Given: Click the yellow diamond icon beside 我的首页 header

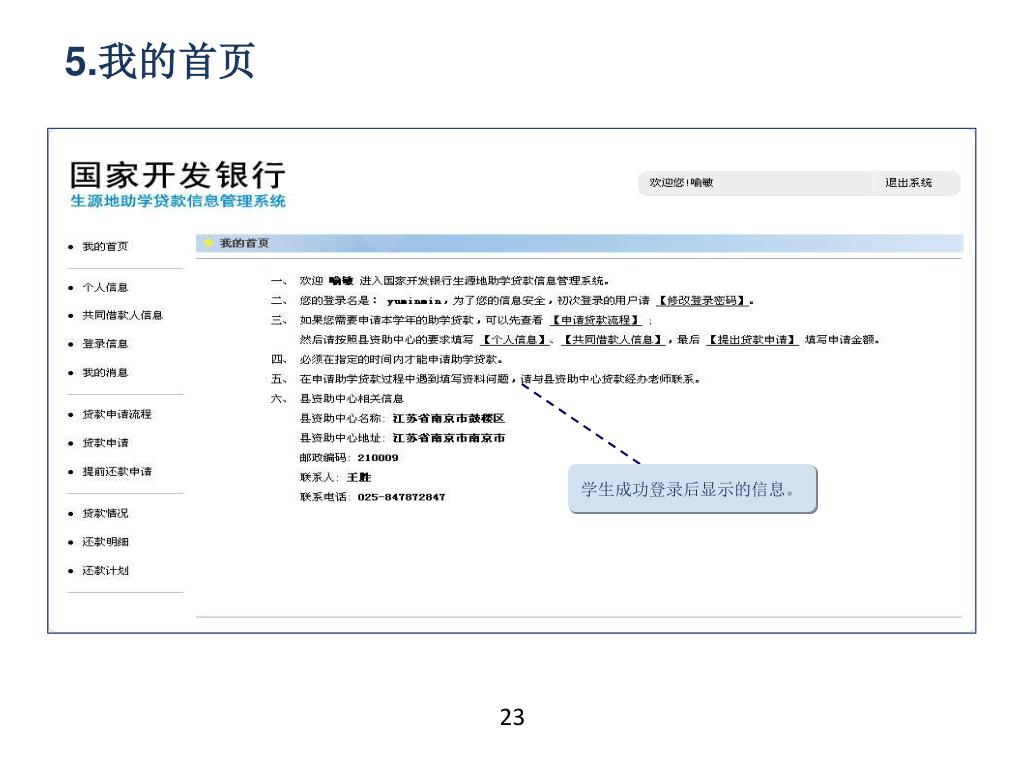Looking at the screenshot, I should click(x=208, y=243).
